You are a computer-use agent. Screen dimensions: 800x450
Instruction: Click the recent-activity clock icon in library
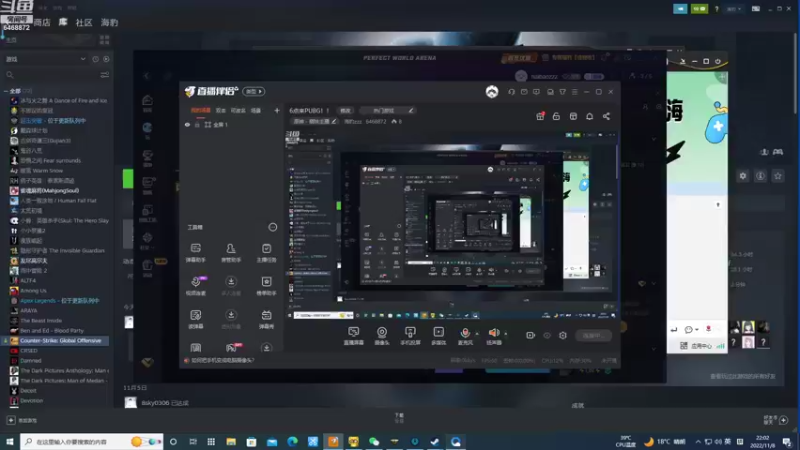[x=95, y=59]
